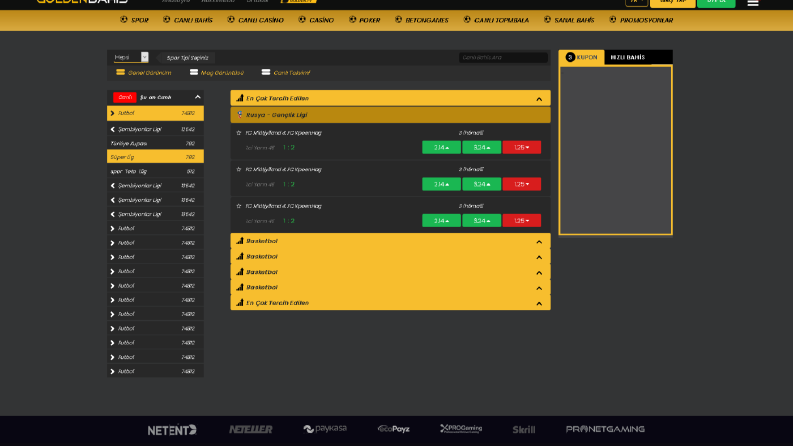Viewport: 793px width, 446px height.
Task: Open the CANLI TOMBALA page
Action: click(502, 20)
